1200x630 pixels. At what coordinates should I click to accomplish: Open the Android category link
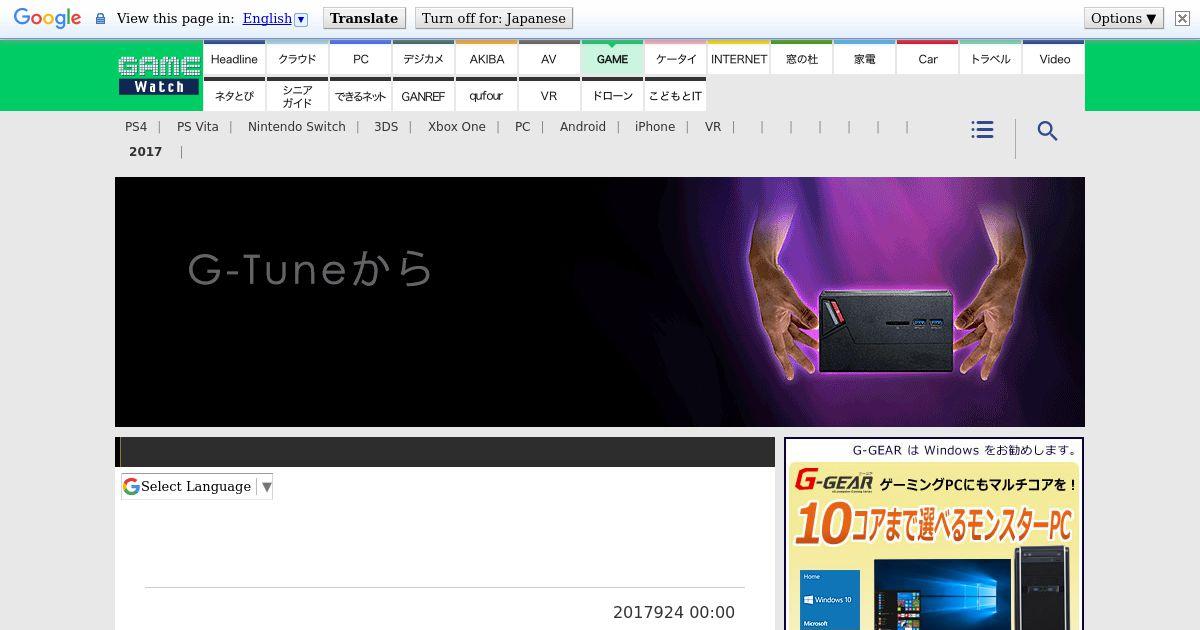(x=583, y=127)
